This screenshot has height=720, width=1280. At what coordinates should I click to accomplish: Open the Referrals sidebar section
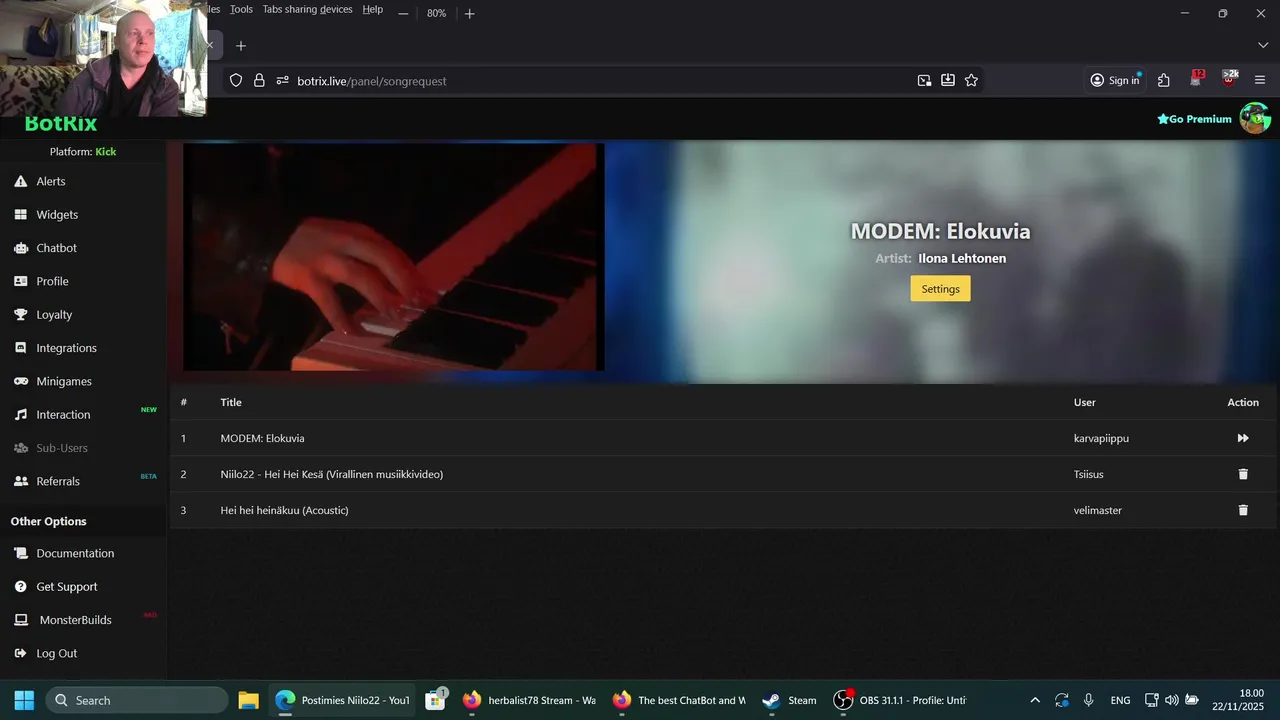coord(58,481)
